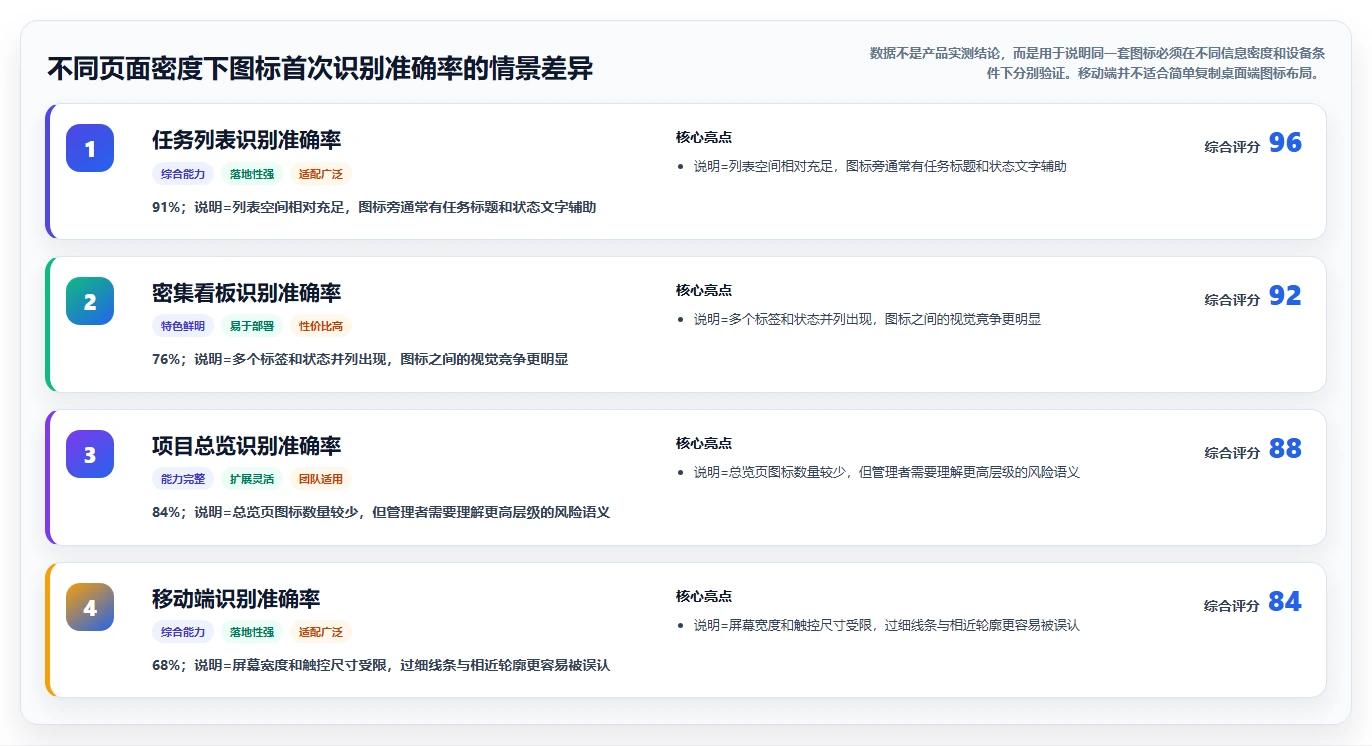
Task: Click the 综合评分 label beside score 88
Action: pyautogui.click(x=1232, y=453)
